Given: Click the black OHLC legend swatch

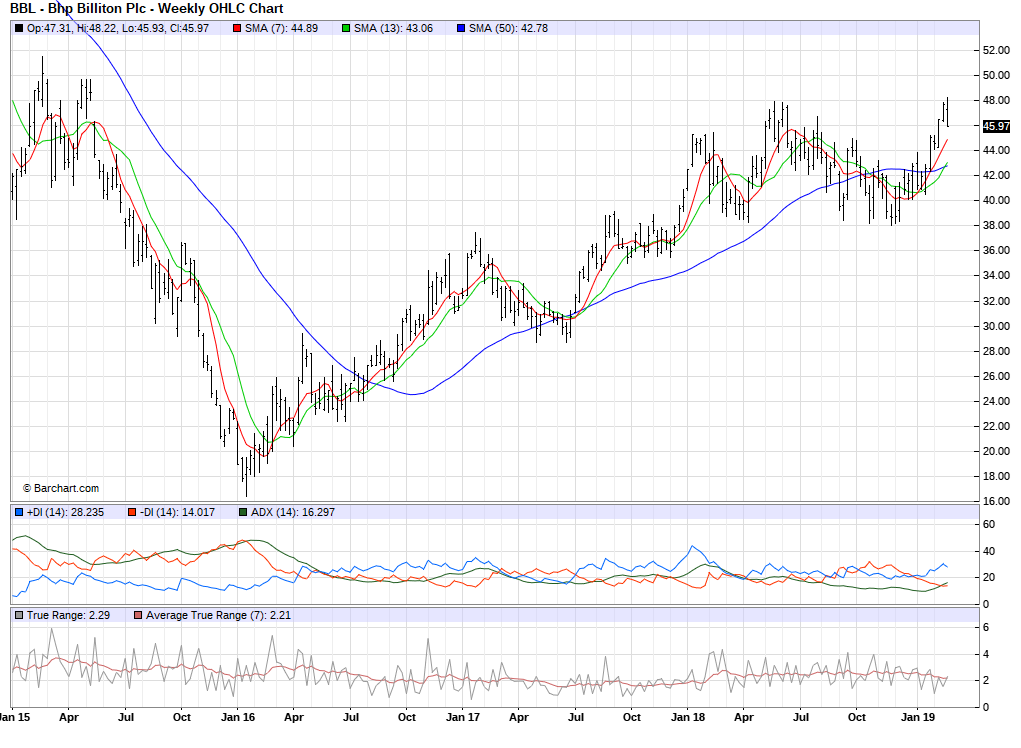Looking at the screenshot, I should pos(19,28).
